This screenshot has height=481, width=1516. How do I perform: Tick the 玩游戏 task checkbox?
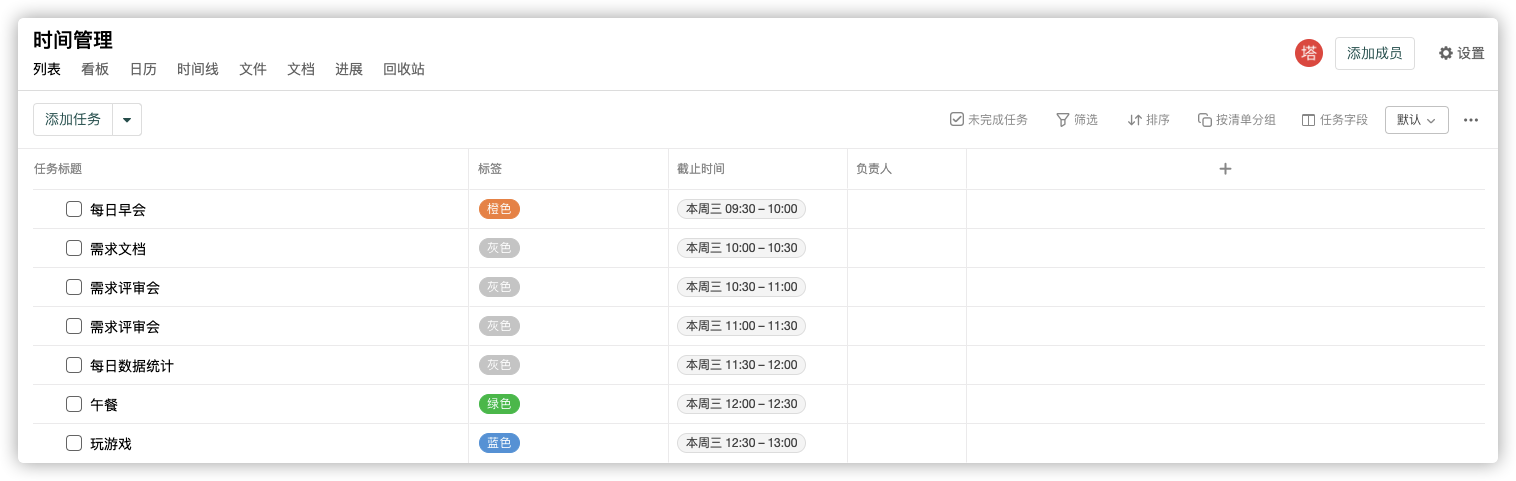74,443
